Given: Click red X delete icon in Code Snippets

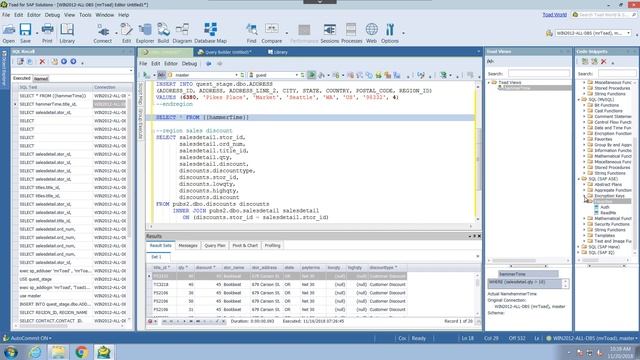Looking at the screenshot, I should (604, 62).
